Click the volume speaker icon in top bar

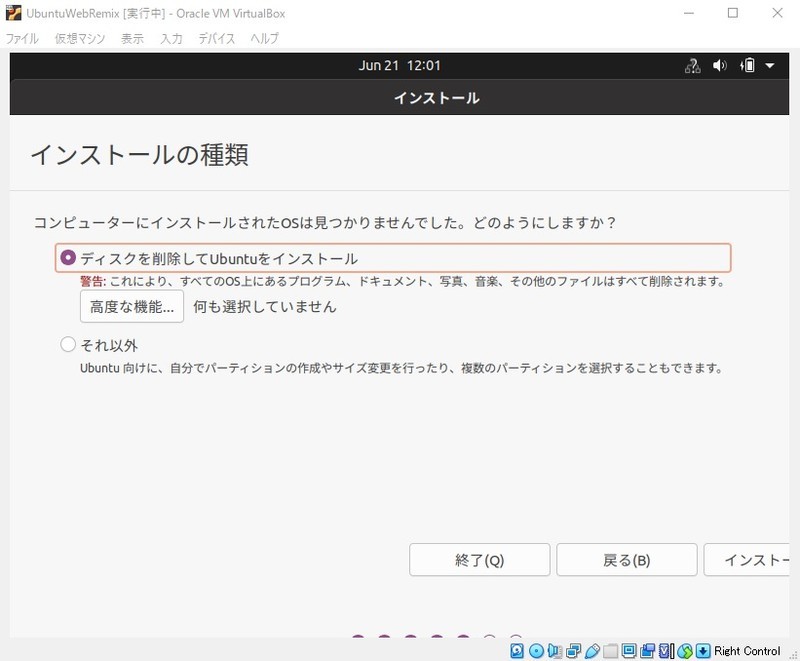(719, 66)
